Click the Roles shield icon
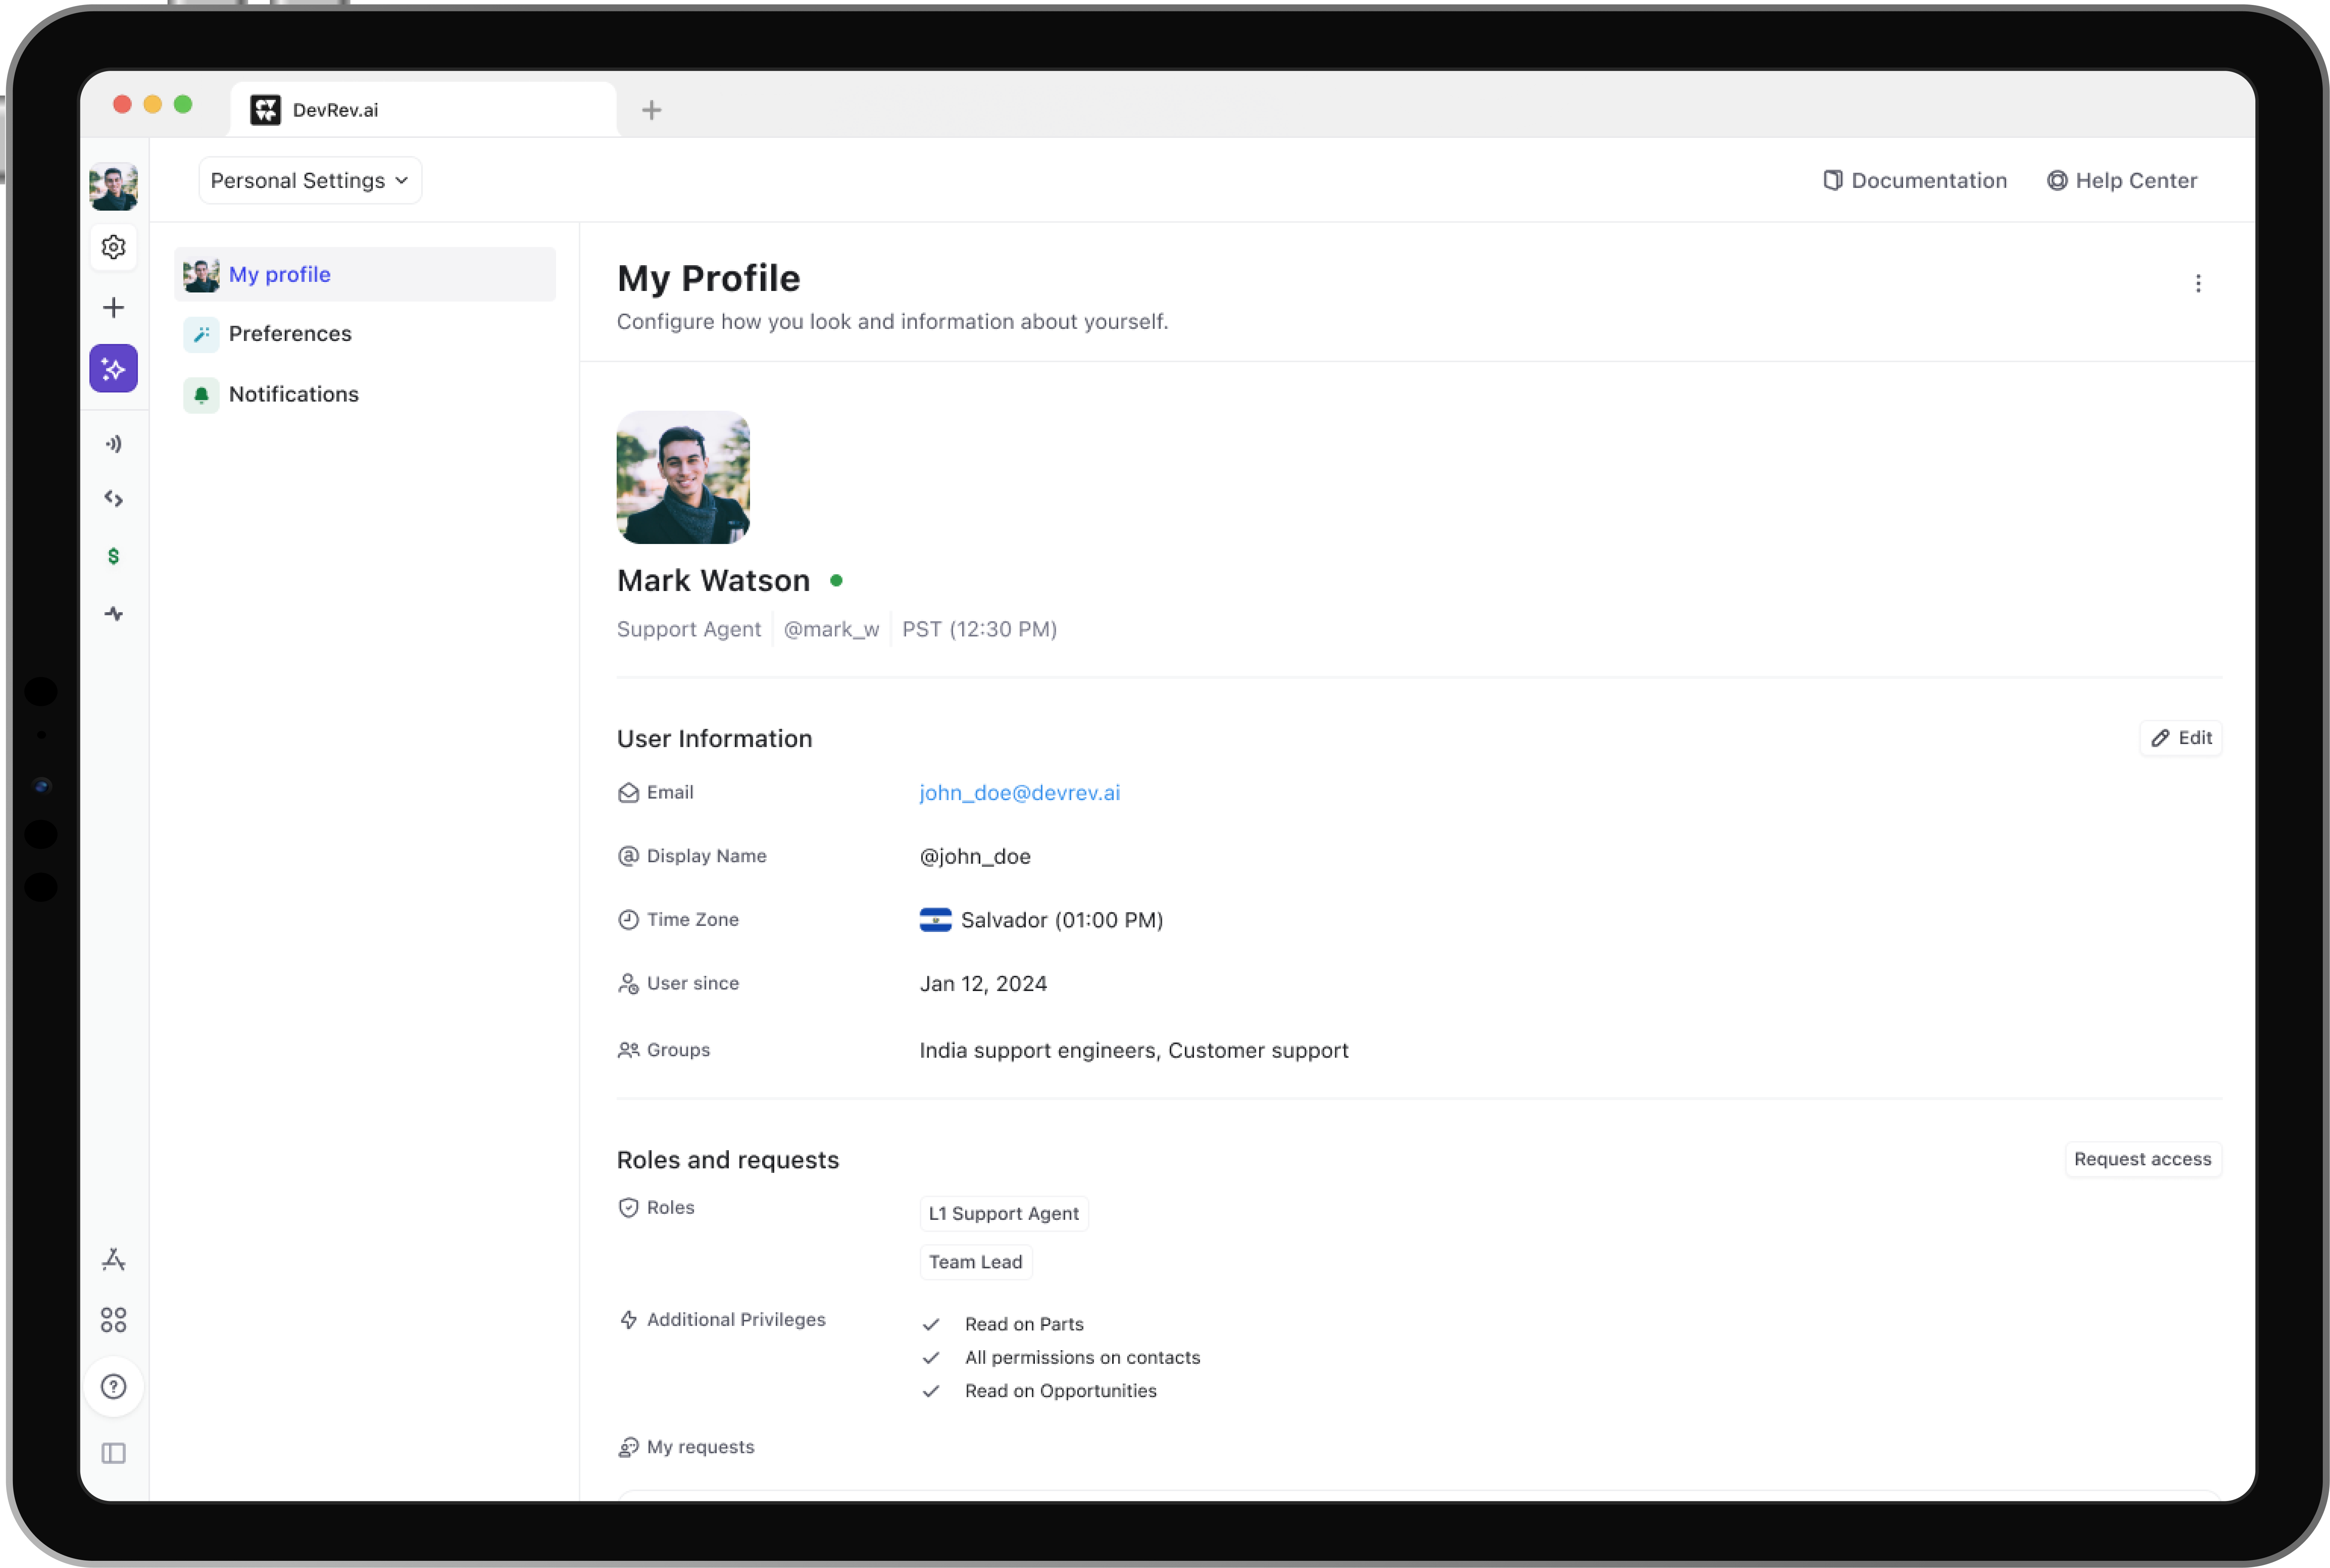2330x1568 pixels. [628, 1208]
